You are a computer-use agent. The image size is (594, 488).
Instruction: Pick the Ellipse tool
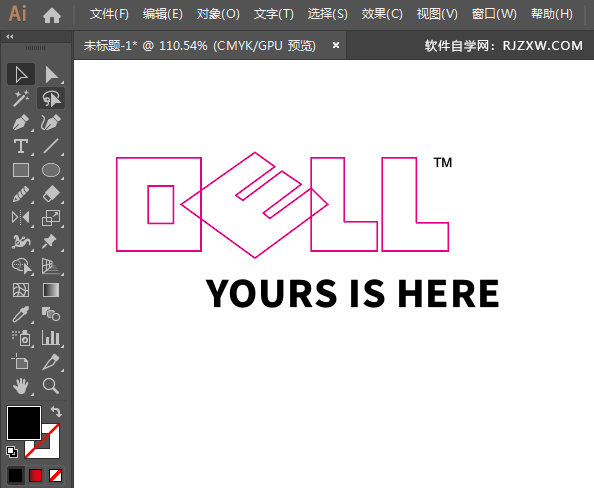[51, 170]
